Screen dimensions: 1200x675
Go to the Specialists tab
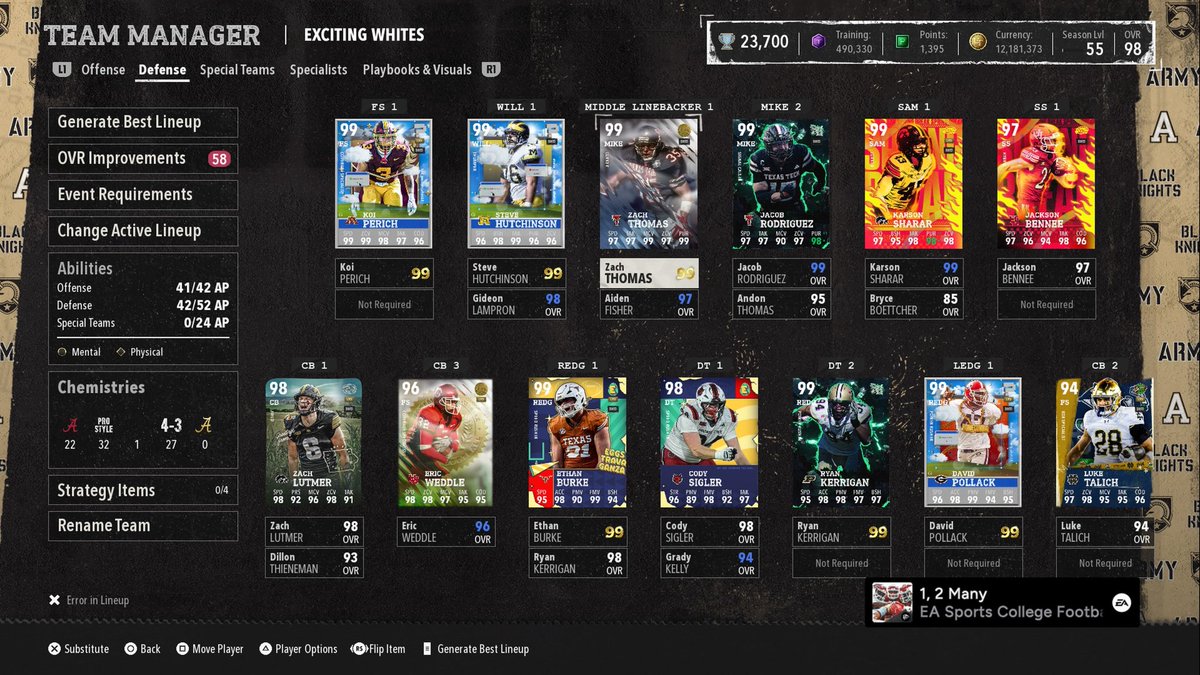318,70
